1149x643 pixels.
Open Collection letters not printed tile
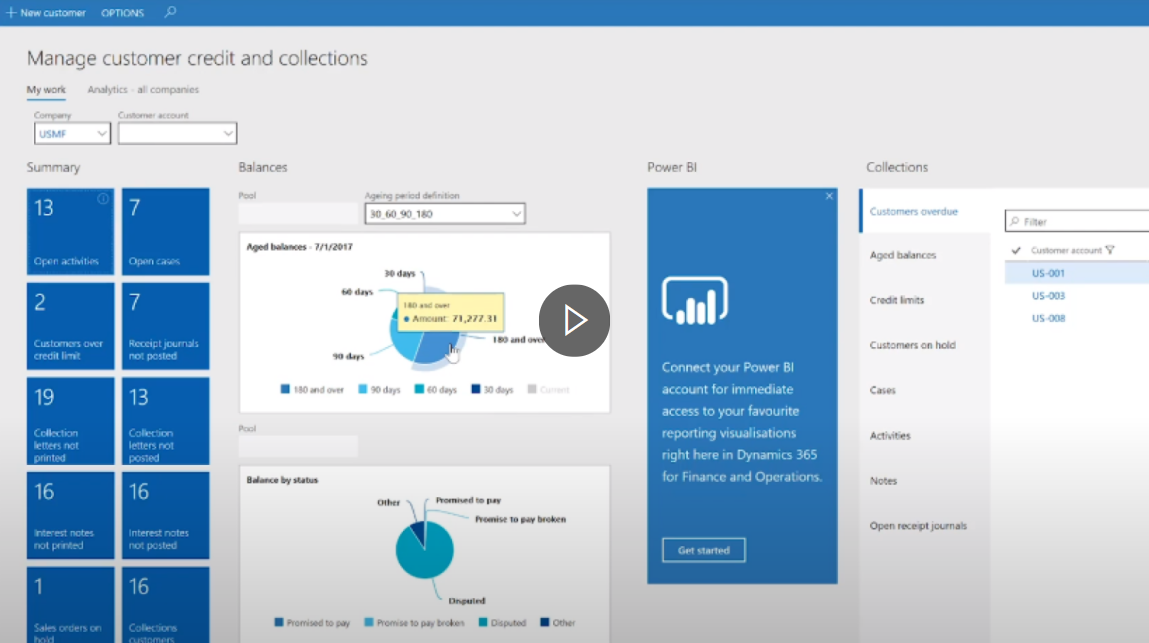(70, 421)
